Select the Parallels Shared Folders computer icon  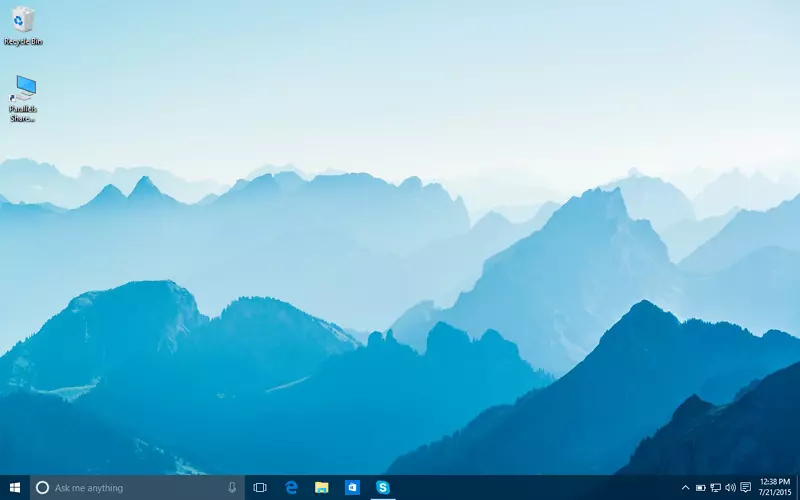coord(23,88)
